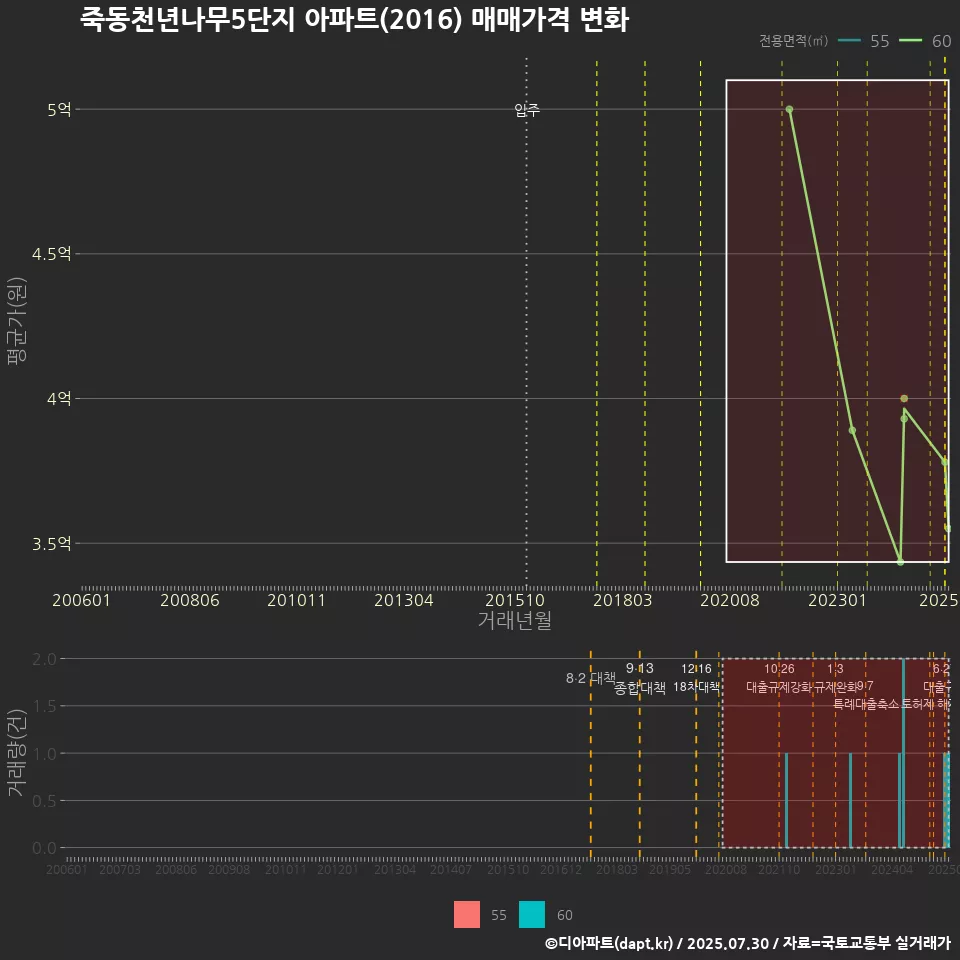Click the 8·2 대책 policy marker label
This screenshot has height=960, width=960.
590,678
